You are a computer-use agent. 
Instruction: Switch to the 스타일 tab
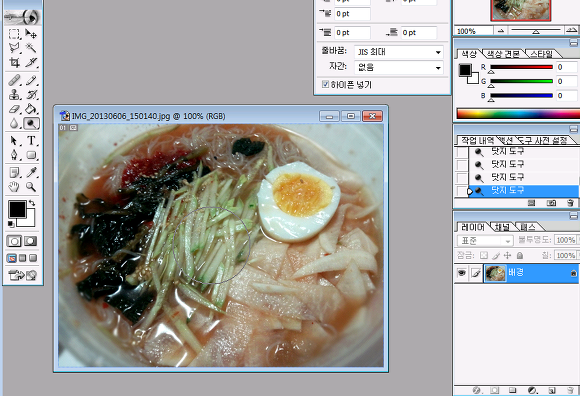point(541,54)
